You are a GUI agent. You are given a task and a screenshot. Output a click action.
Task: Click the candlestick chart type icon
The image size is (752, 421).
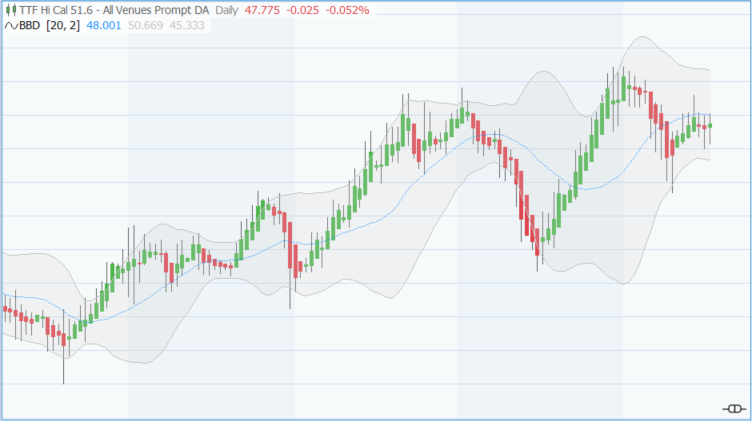tap(11, 9)
